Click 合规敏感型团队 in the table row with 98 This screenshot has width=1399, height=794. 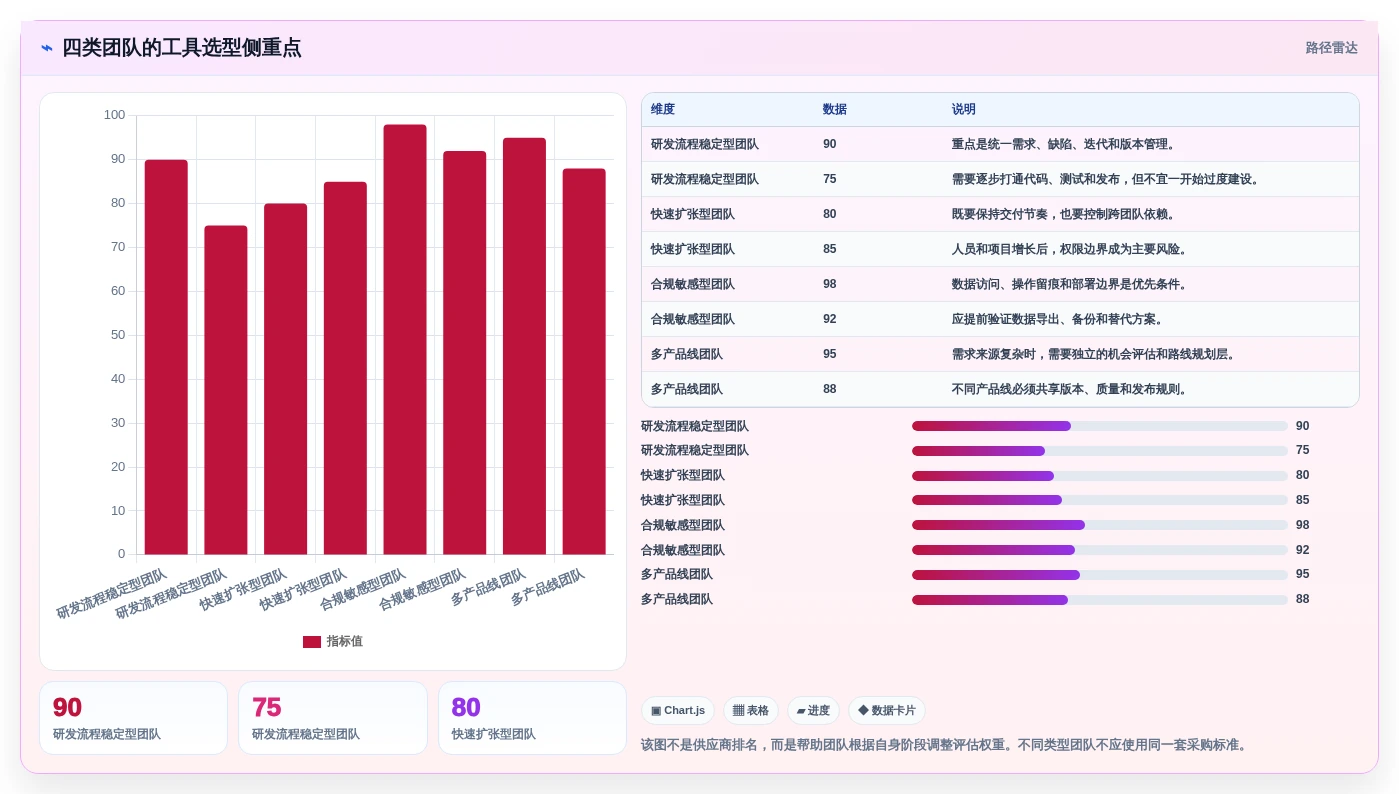coord(693,284)
